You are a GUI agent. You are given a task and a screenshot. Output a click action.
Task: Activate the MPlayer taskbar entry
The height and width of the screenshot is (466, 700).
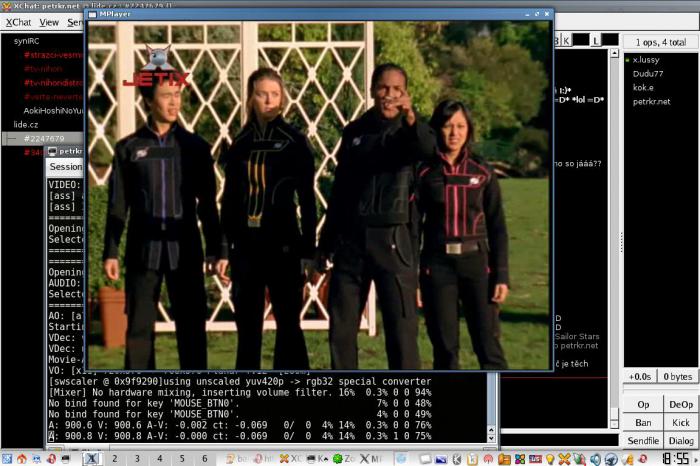(x=371, y=458)
